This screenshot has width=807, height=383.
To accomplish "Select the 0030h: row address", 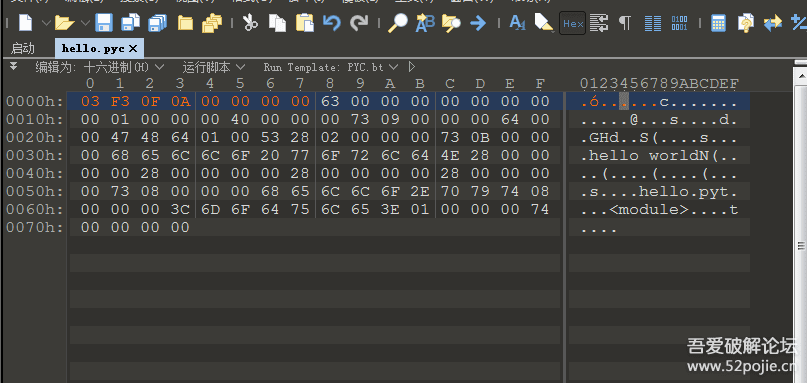I will tap(35, 155).
